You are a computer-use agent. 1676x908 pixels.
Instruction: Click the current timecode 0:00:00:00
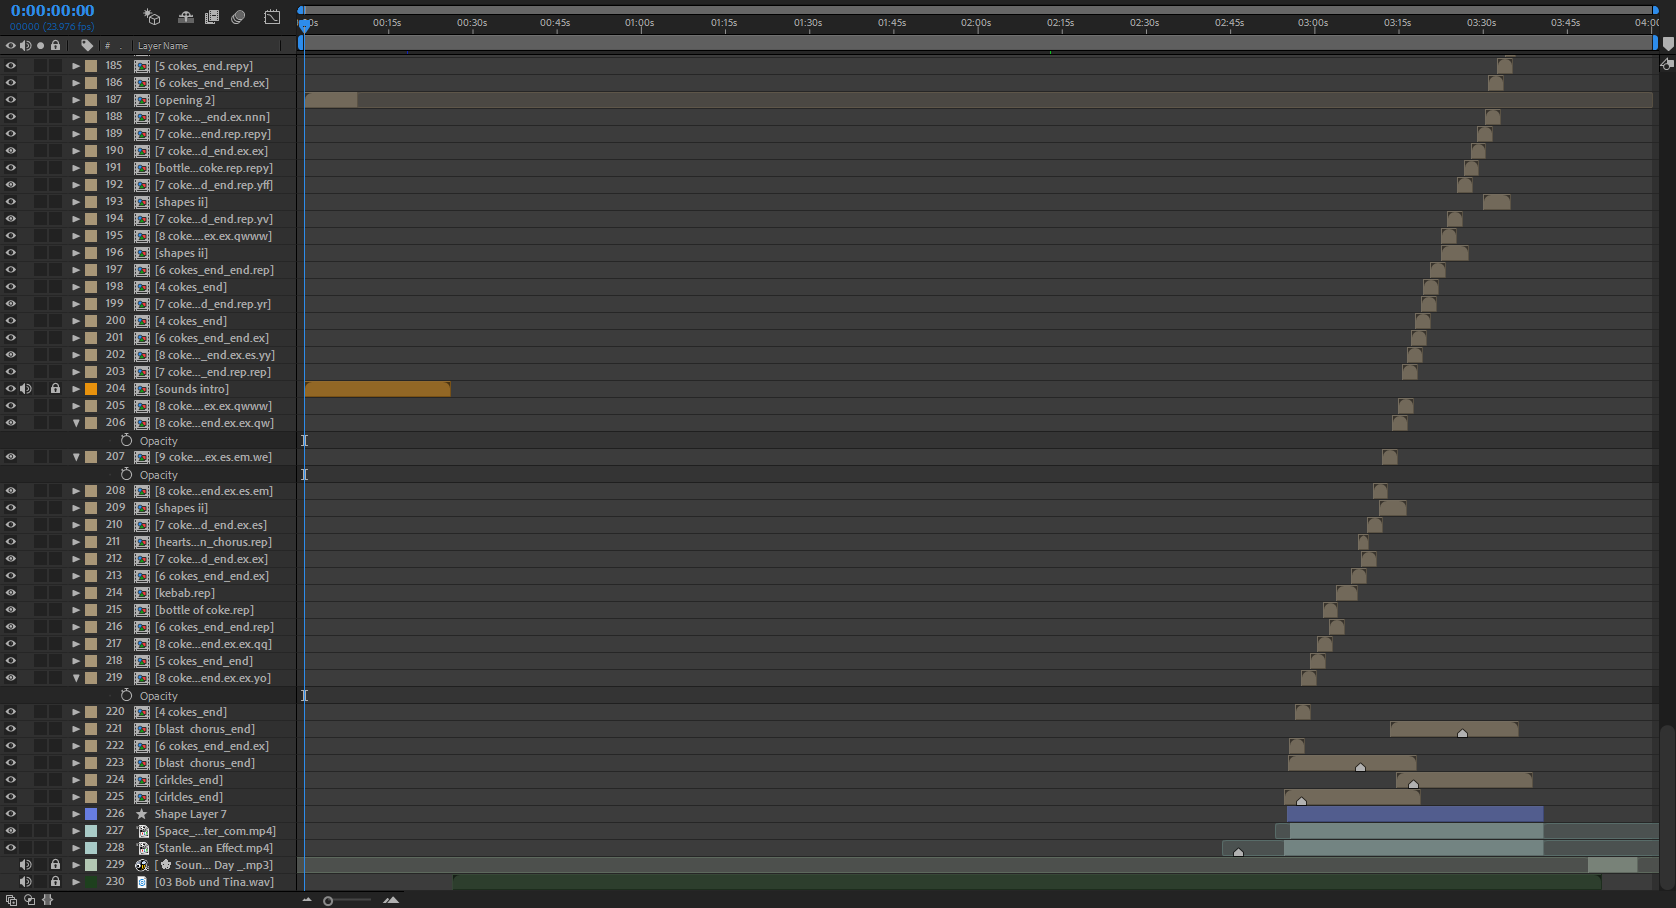[53, 11]
